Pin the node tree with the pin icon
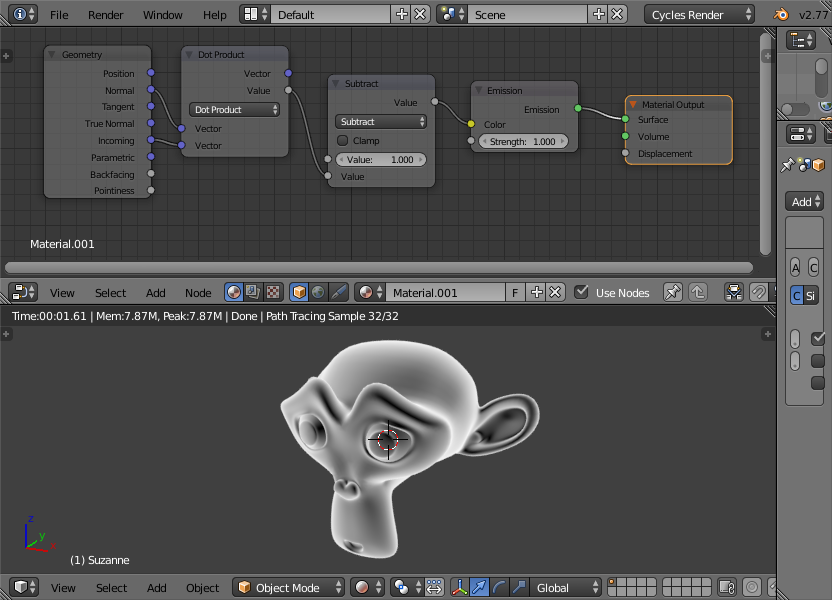Screen dimensions: 832x600 click(672, 292)
